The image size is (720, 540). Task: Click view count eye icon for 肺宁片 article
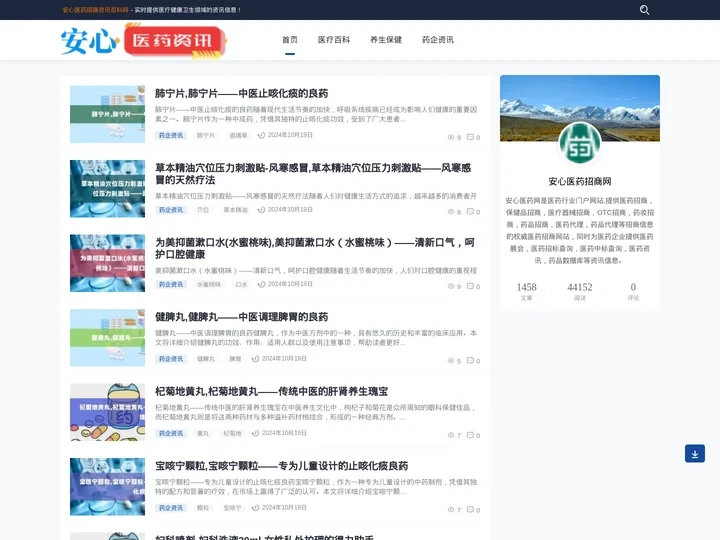[x=451, y=137]
